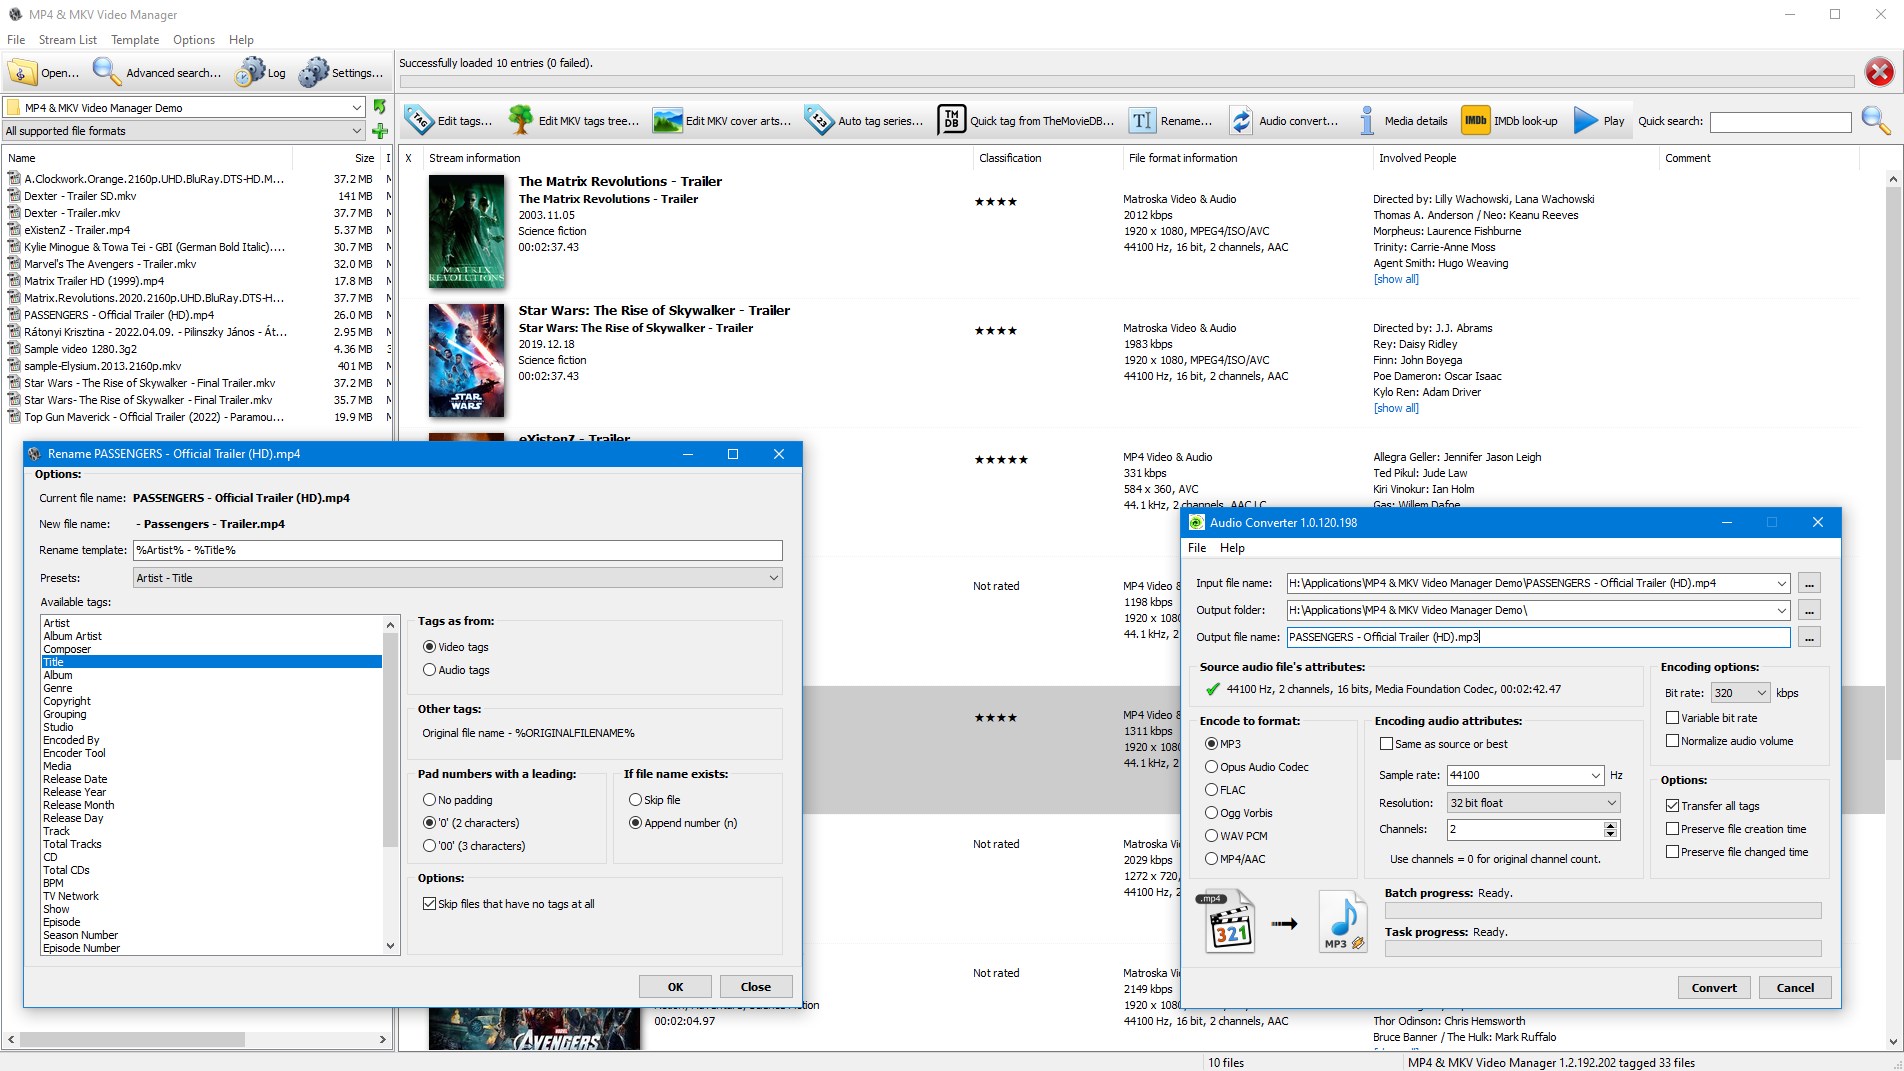Screen dimensions: 1904x1071
Task: Click the file list horizontal scrollbar
Action: (196, 1040)
